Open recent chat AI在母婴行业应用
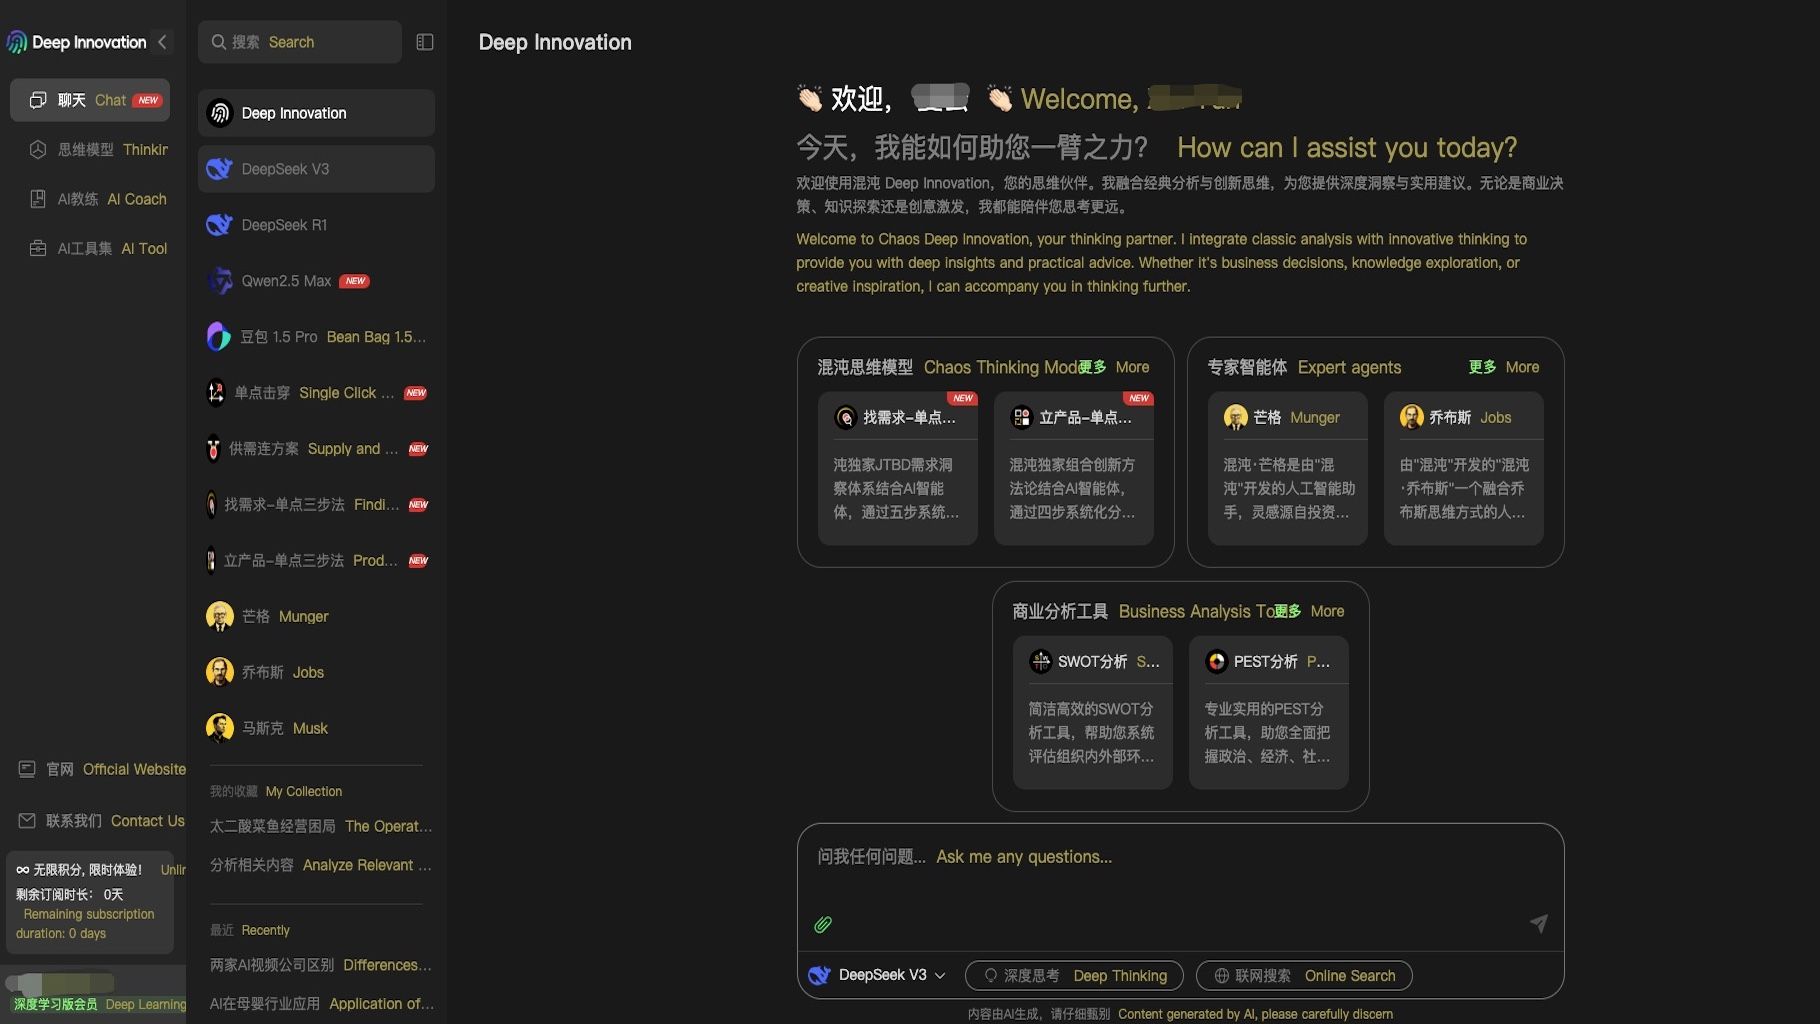 [x=321, y=1003]
